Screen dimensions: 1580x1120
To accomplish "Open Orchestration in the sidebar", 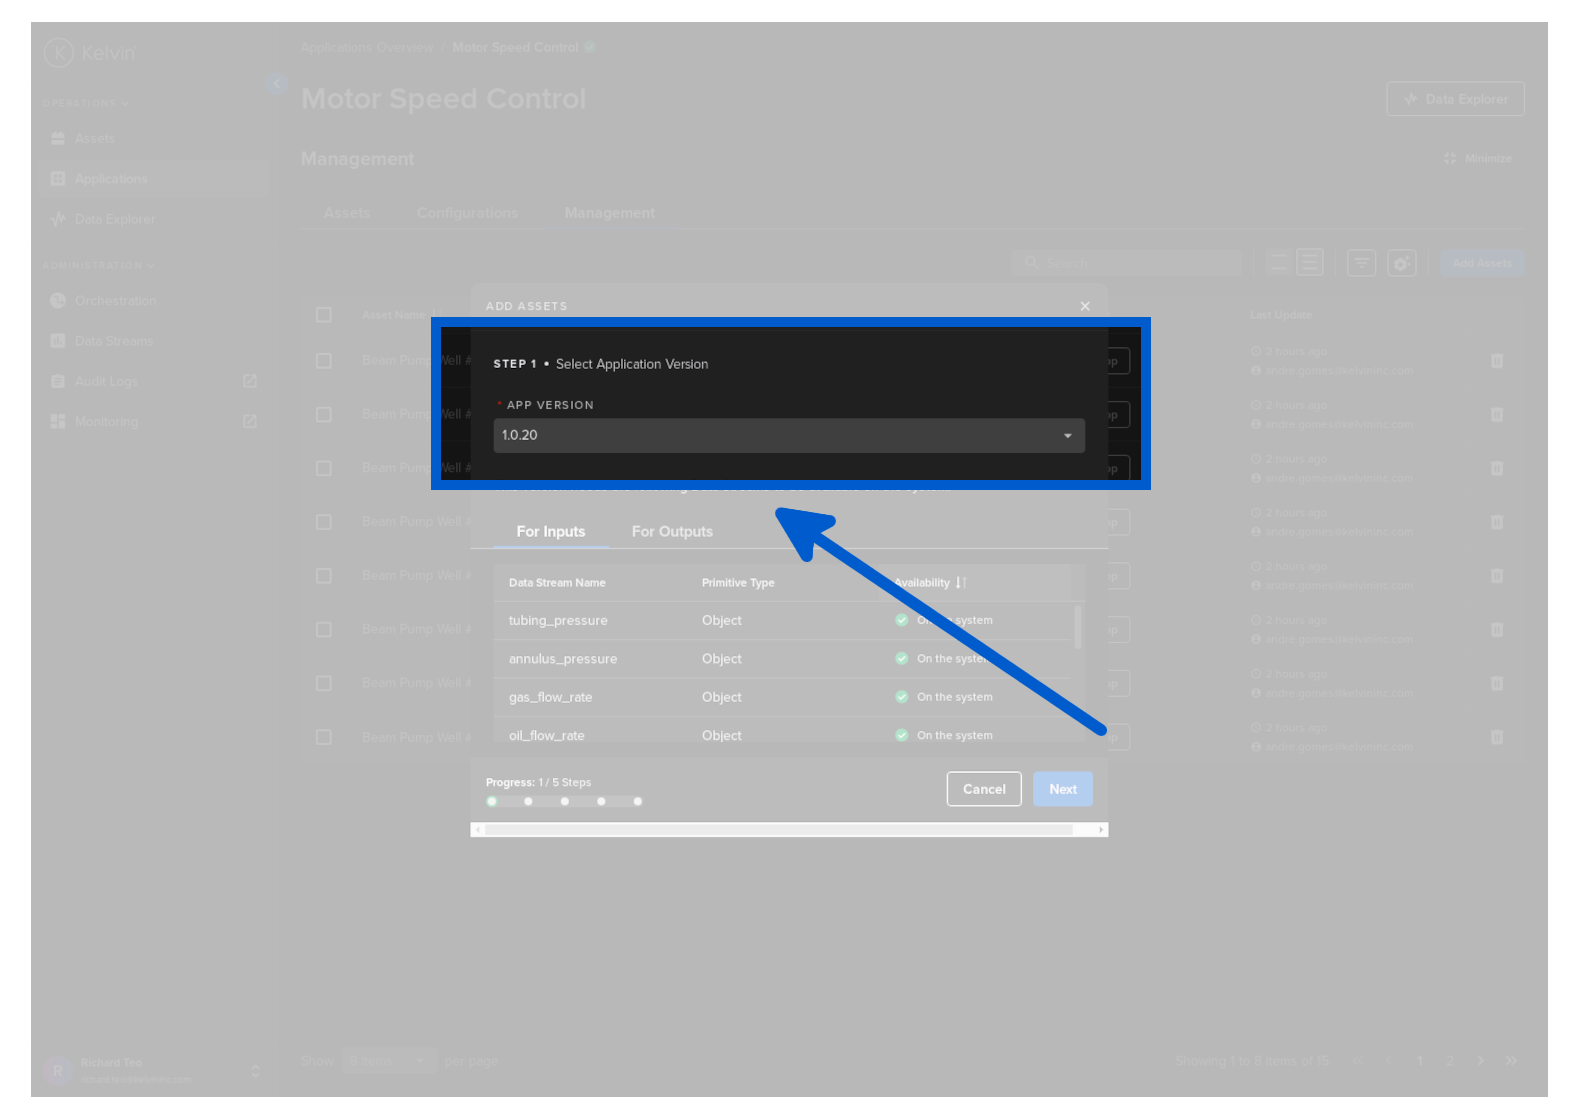I will pos(115,301).
